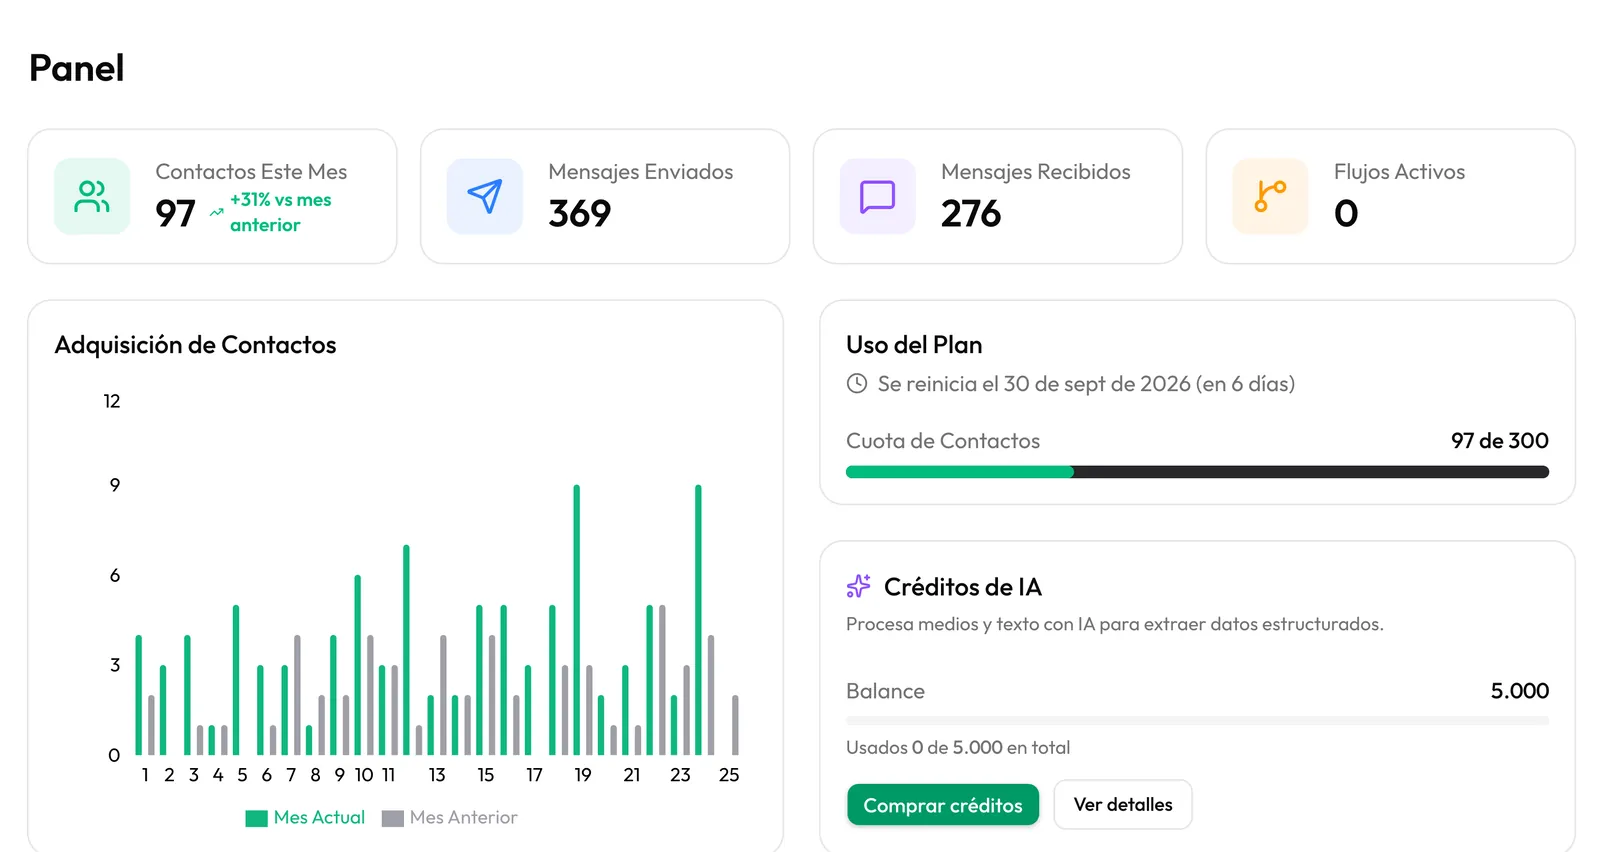Click the Mensajes Recibidos label
Screen dimensions: 1600x852
[x=1036, y=172]
